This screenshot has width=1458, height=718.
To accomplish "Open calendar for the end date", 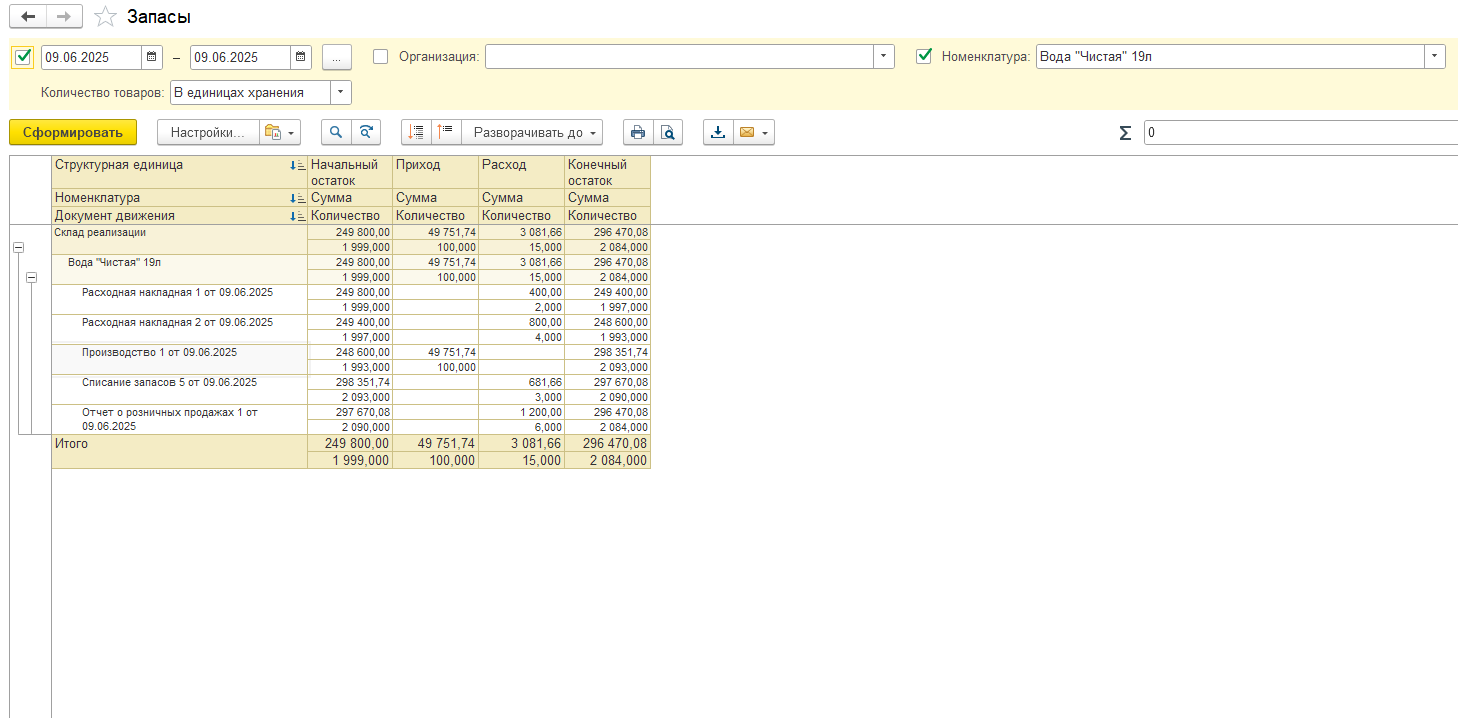I will point(301,57).
